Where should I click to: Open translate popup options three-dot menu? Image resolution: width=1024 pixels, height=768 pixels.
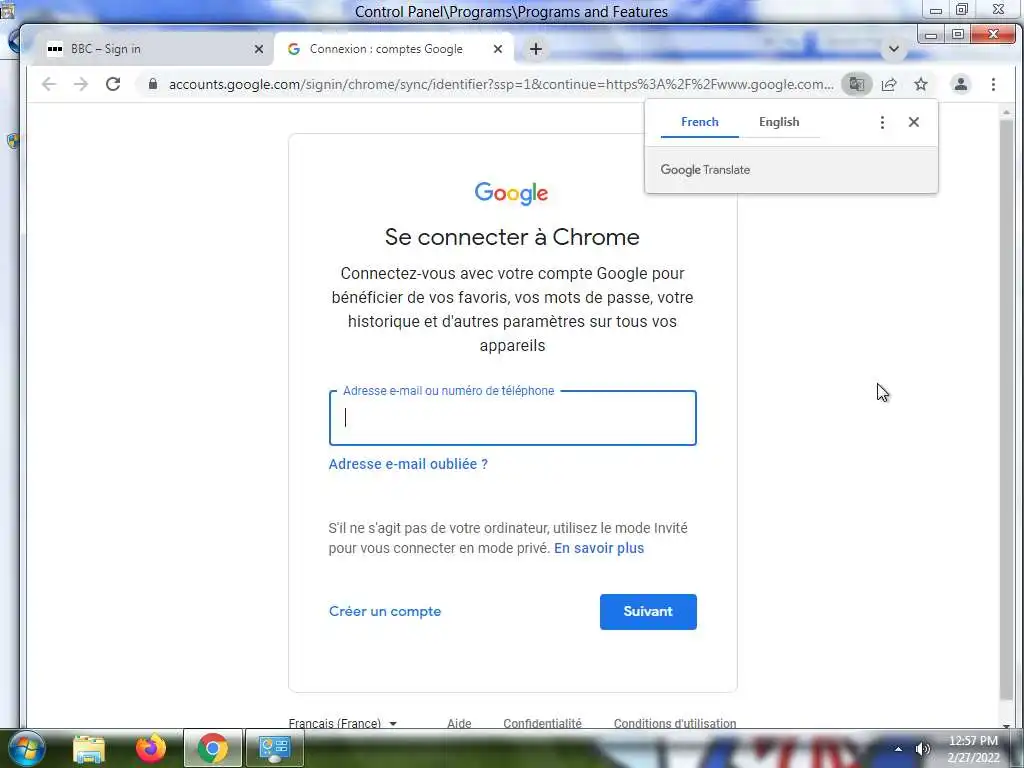[882, 122]
